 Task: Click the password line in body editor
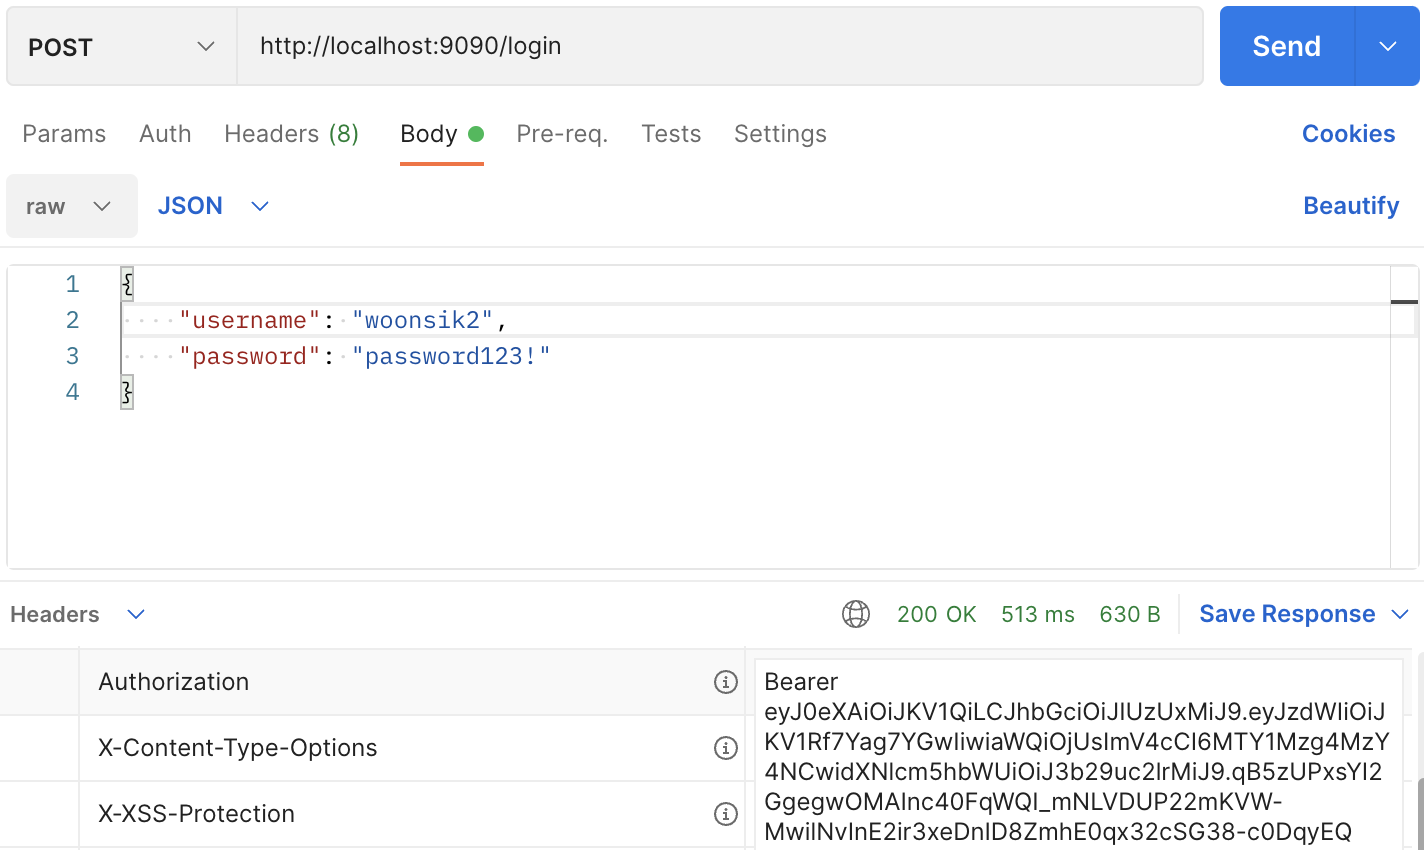(x=755, y=356)
